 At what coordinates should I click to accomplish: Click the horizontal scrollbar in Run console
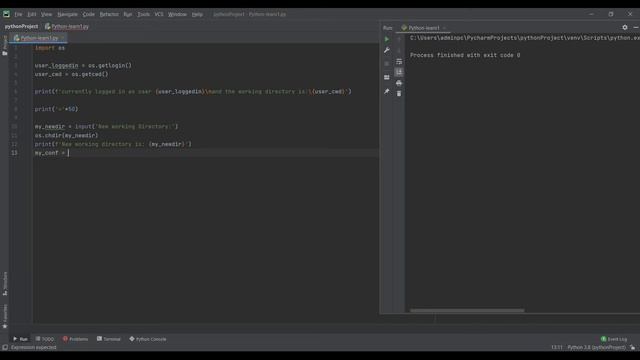coord(467,311)
